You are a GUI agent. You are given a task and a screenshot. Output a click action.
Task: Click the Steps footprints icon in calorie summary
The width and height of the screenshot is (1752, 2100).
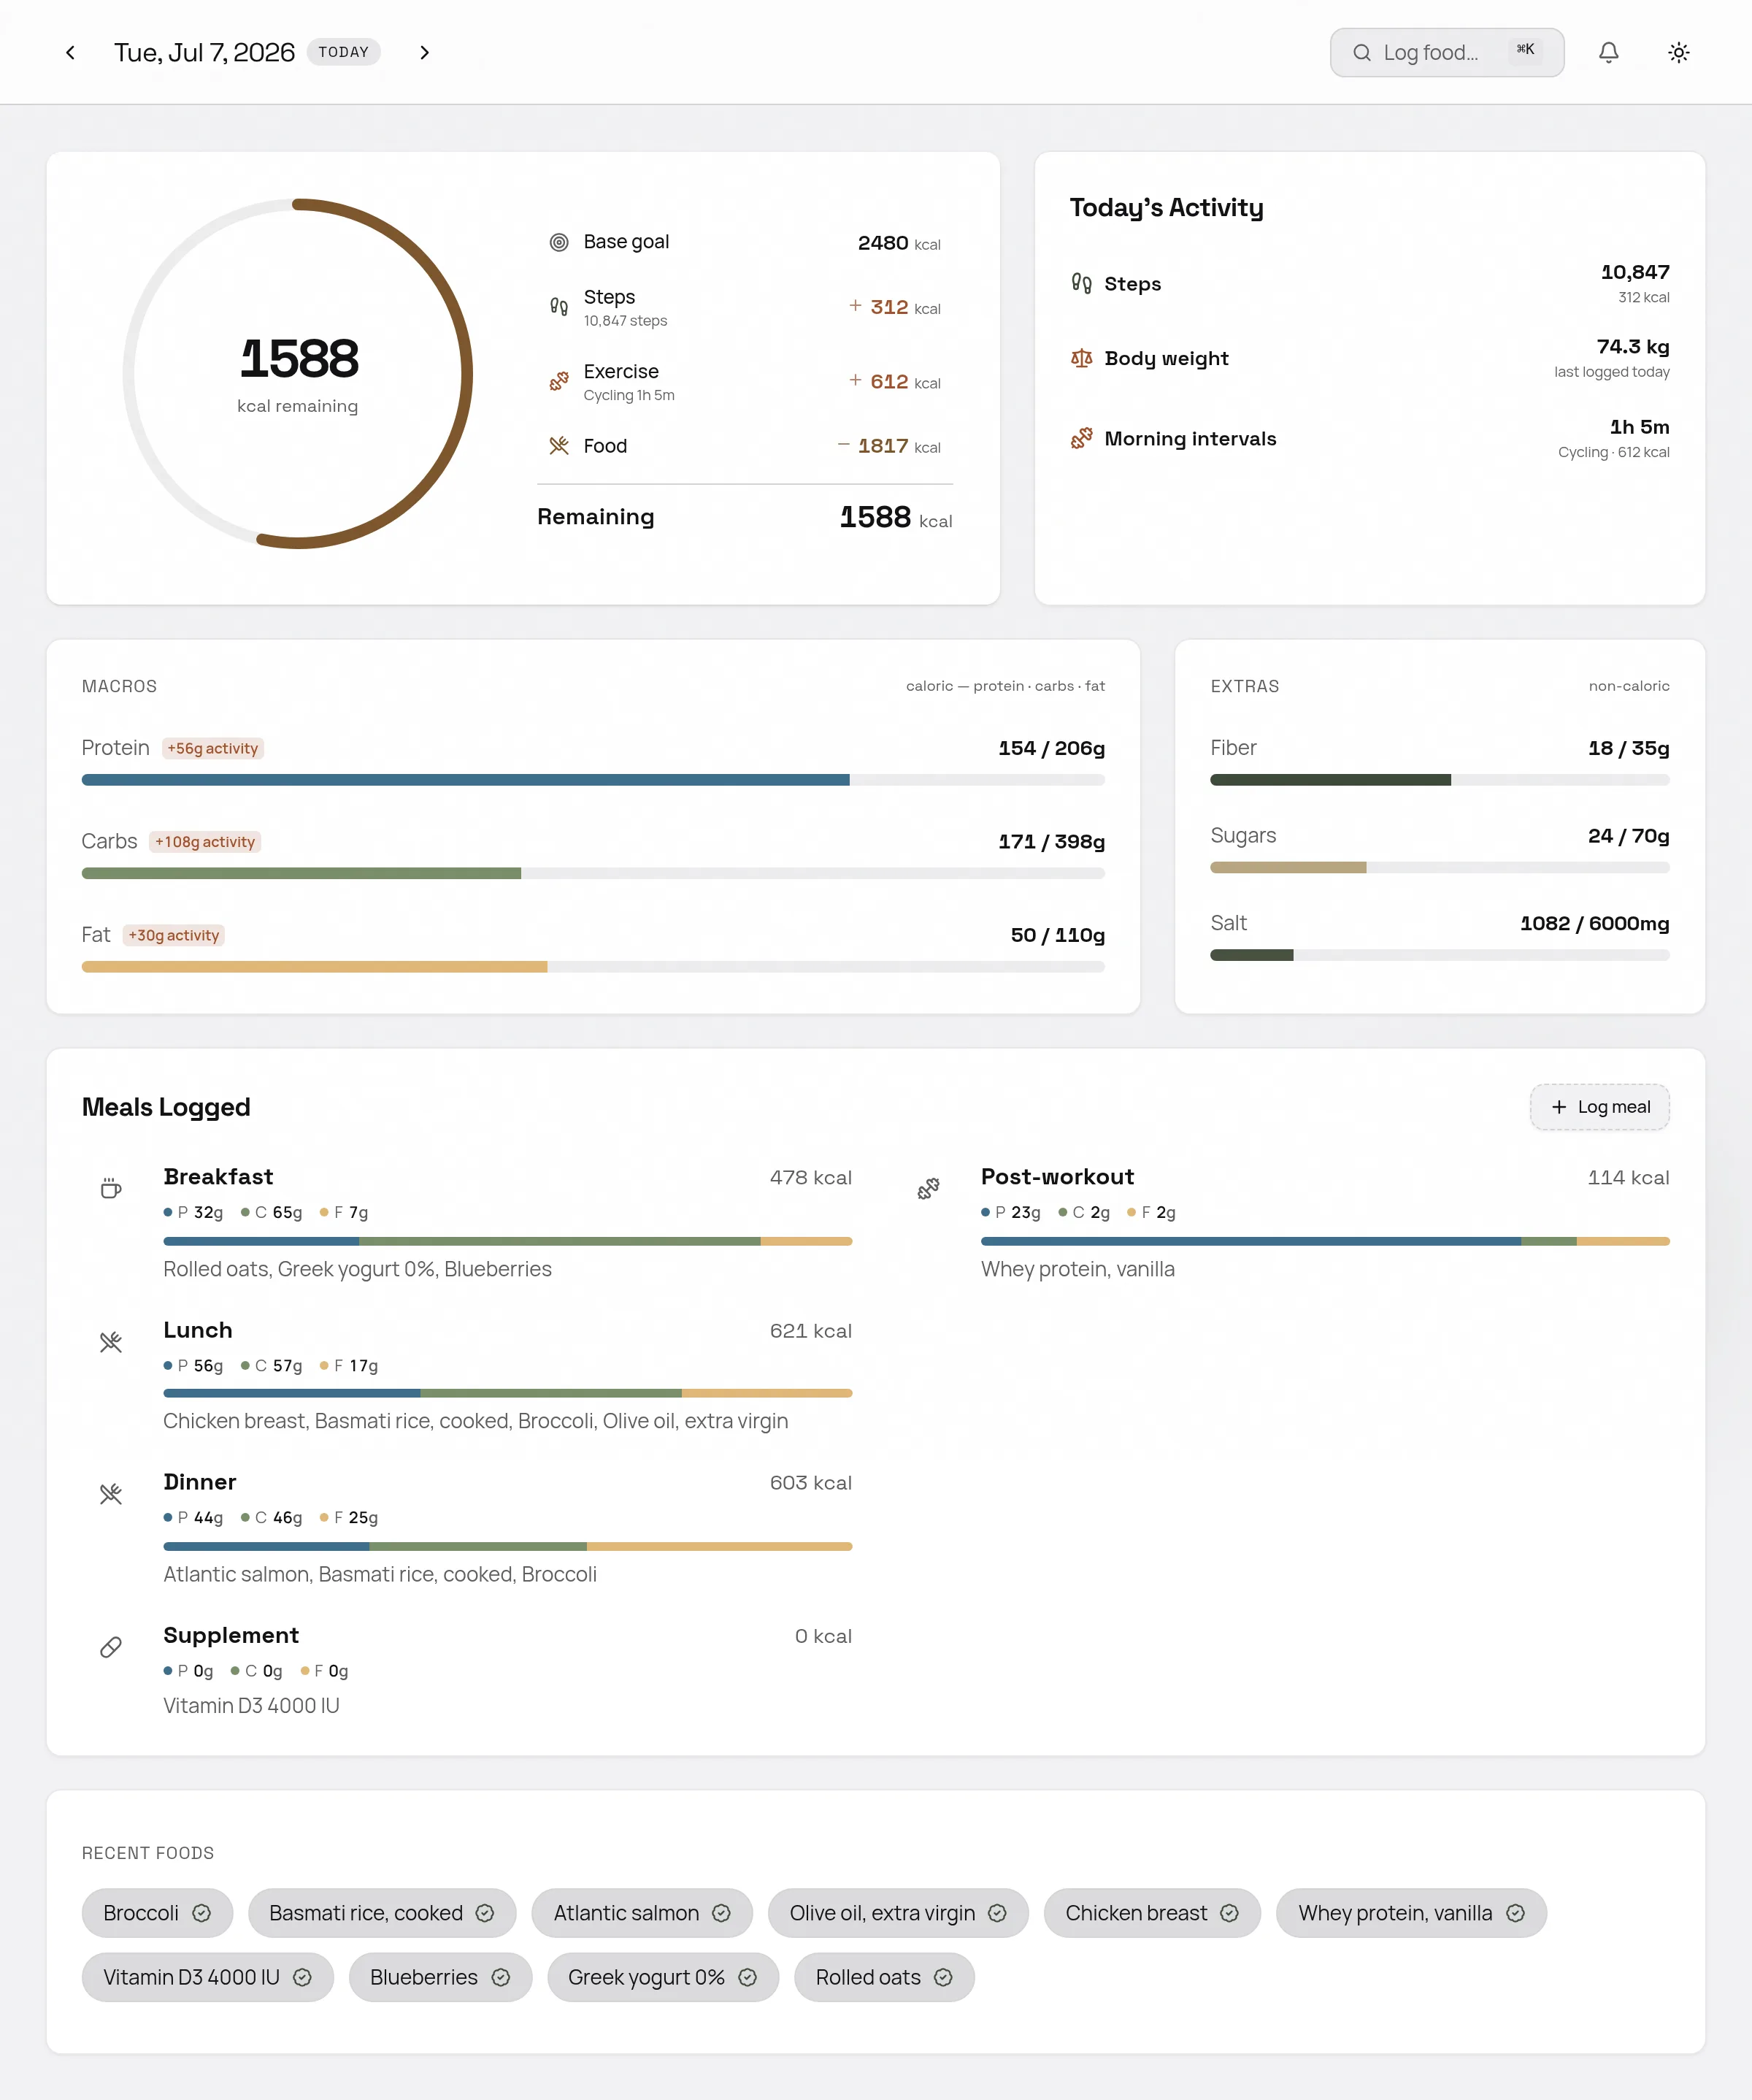[x=559, y=307]
